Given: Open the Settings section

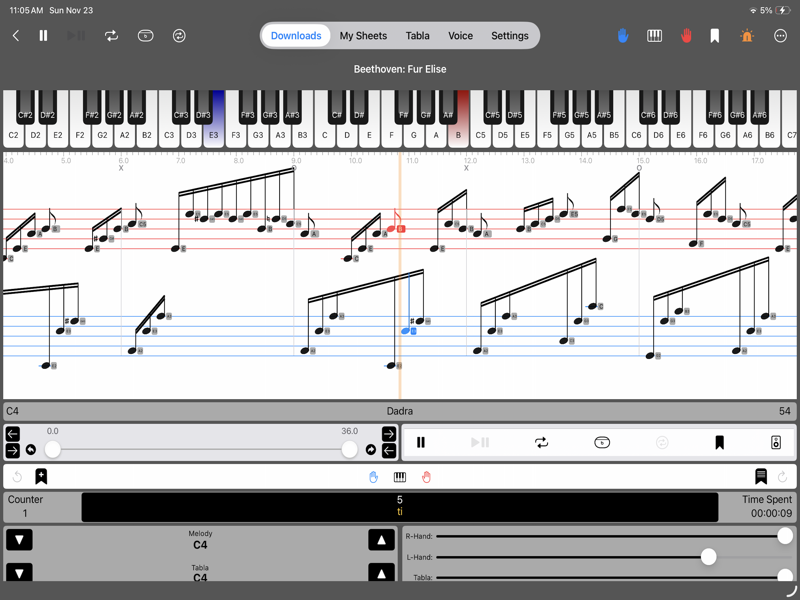Looking at the screenshot, I should tap(510, 35).
